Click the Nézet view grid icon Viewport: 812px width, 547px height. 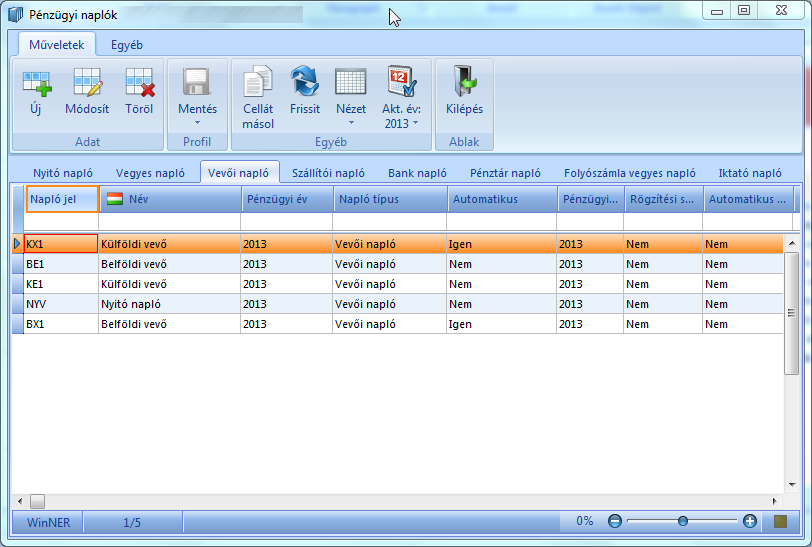point(351,82)
